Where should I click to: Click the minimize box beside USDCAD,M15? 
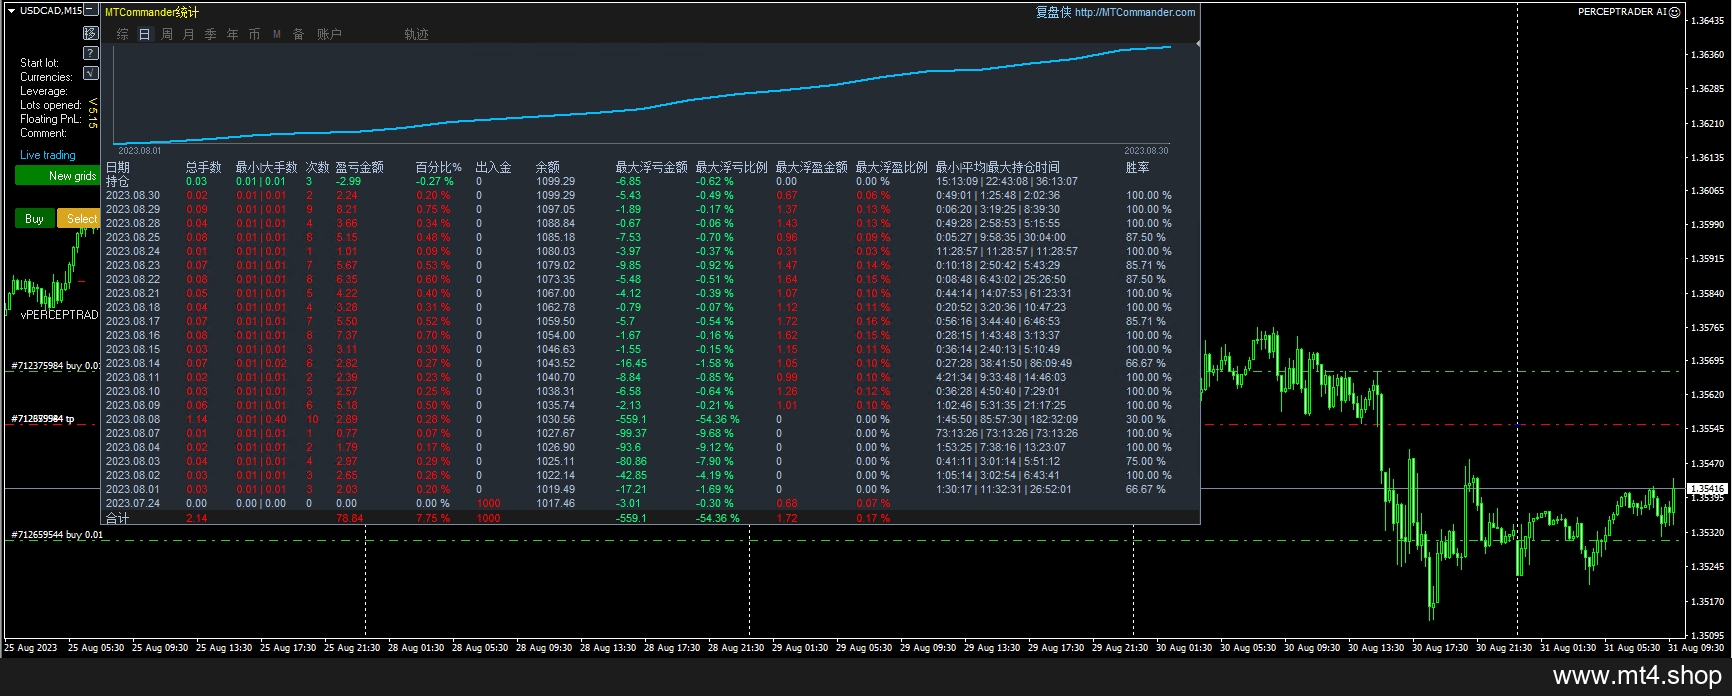tap(91, 11)
